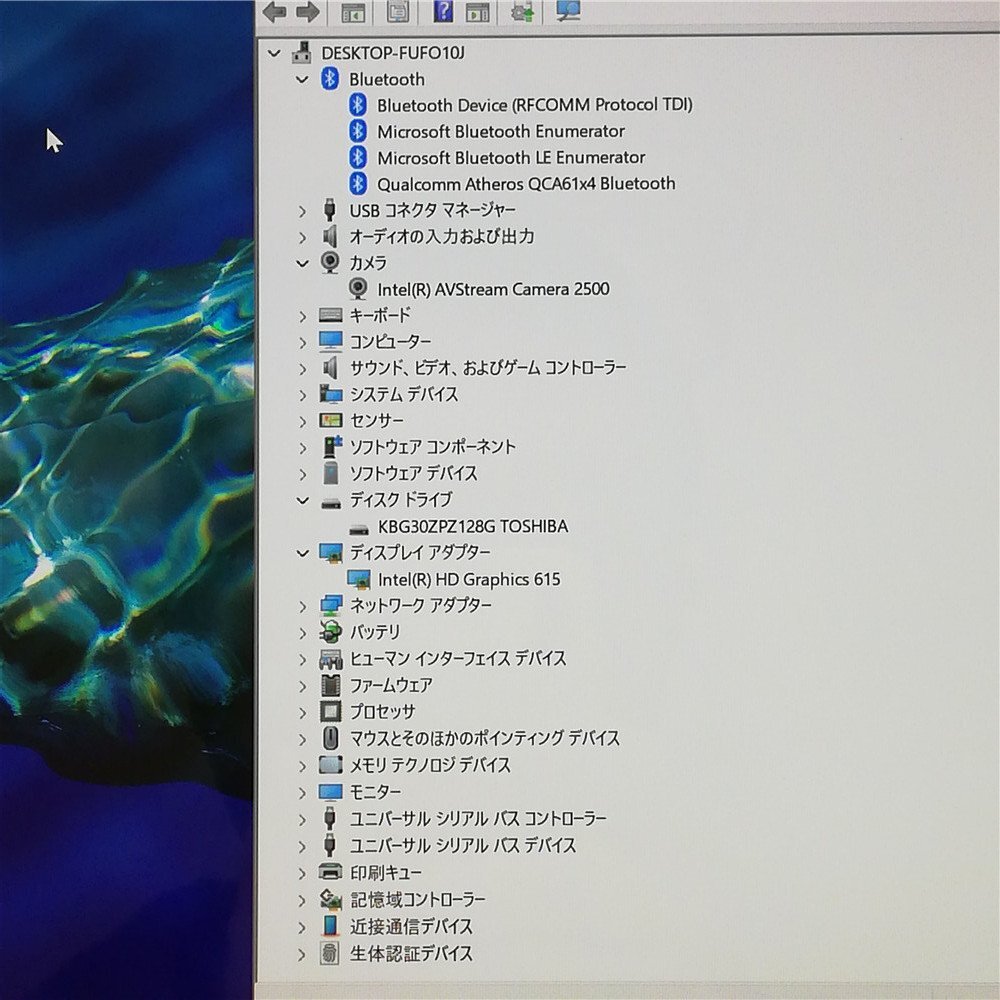Click the icon of Microsoft Bluetooth Enumerator

click(x=358, y=131)
